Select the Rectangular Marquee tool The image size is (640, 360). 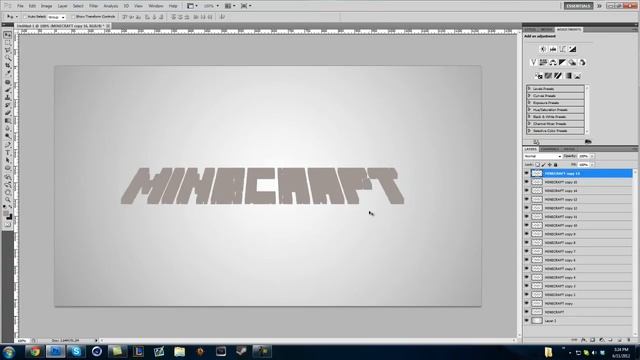pos(7,43)
